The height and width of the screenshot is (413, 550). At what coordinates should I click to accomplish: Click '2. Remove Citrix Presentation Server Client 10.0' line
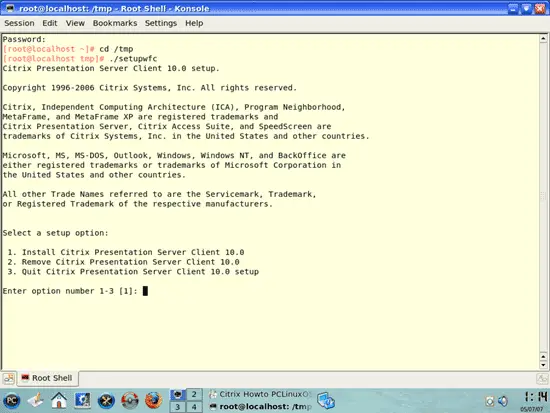pos(123,262)
